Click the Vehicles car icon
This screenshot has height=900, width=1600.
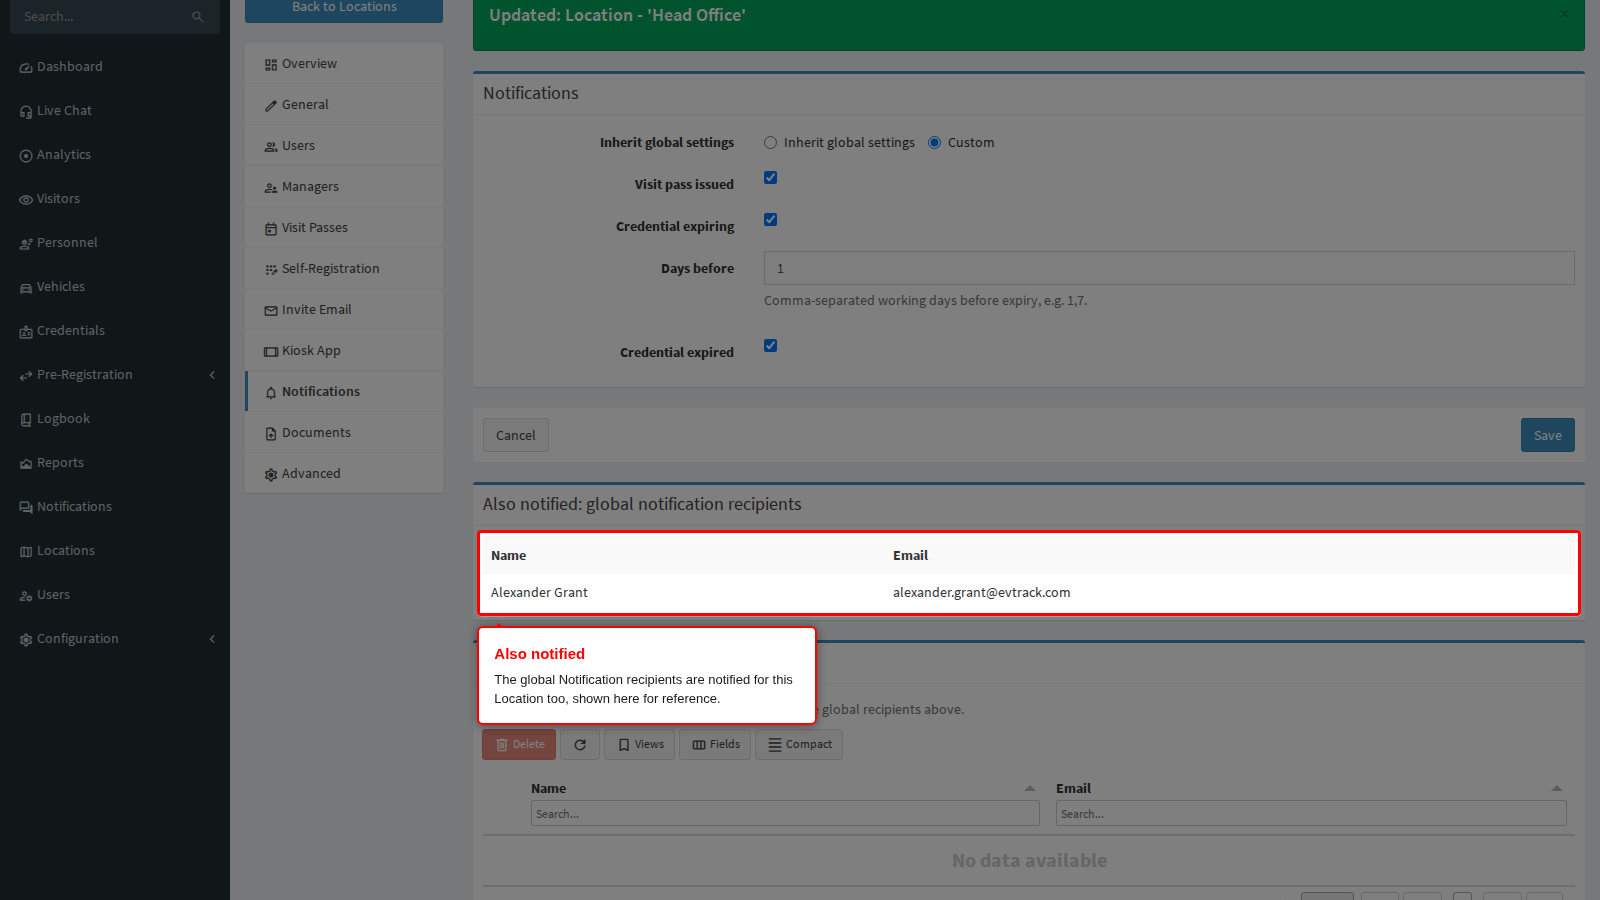coord(26,288)
